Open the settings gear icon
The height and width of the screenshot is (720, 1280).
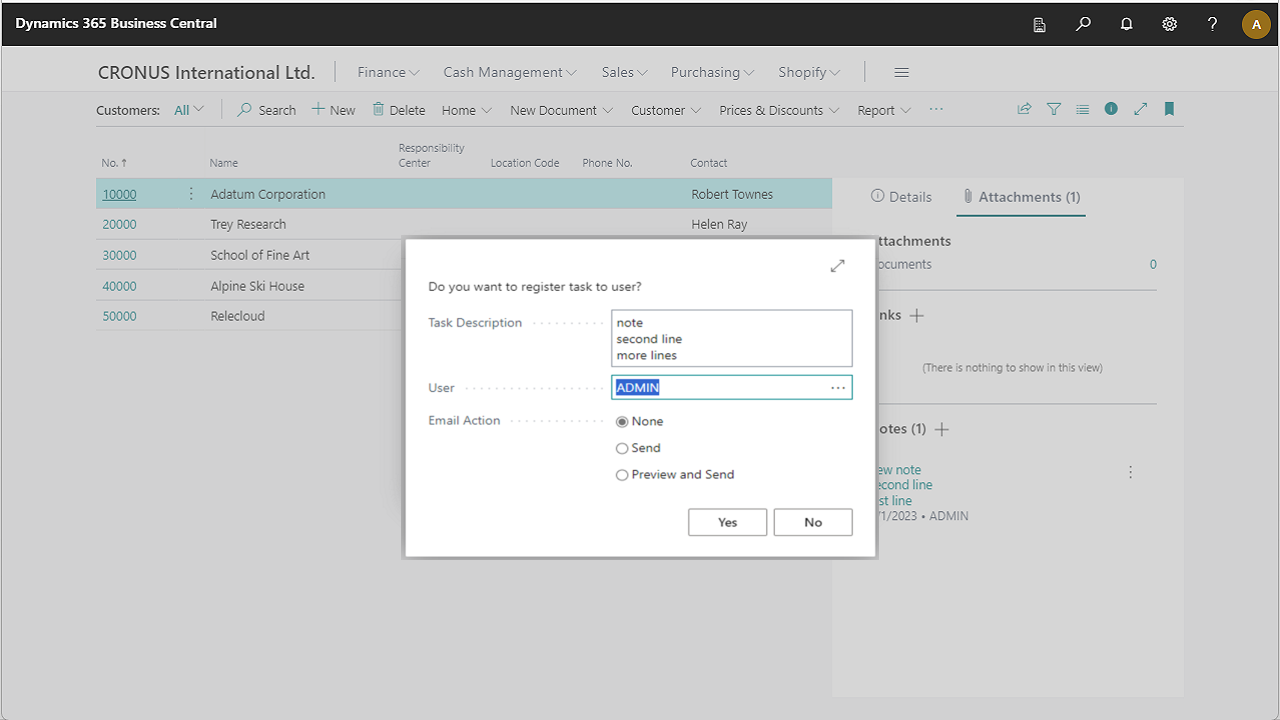[x=1169, y=24]
